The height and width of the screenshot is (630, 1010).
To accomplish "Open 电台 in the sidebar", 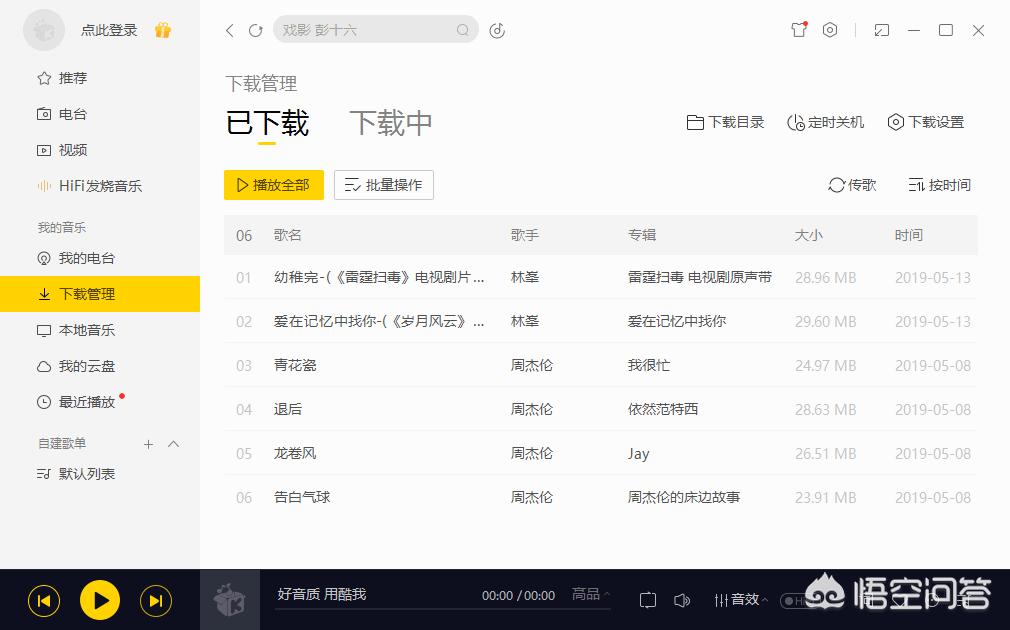I will click(62, 114).
